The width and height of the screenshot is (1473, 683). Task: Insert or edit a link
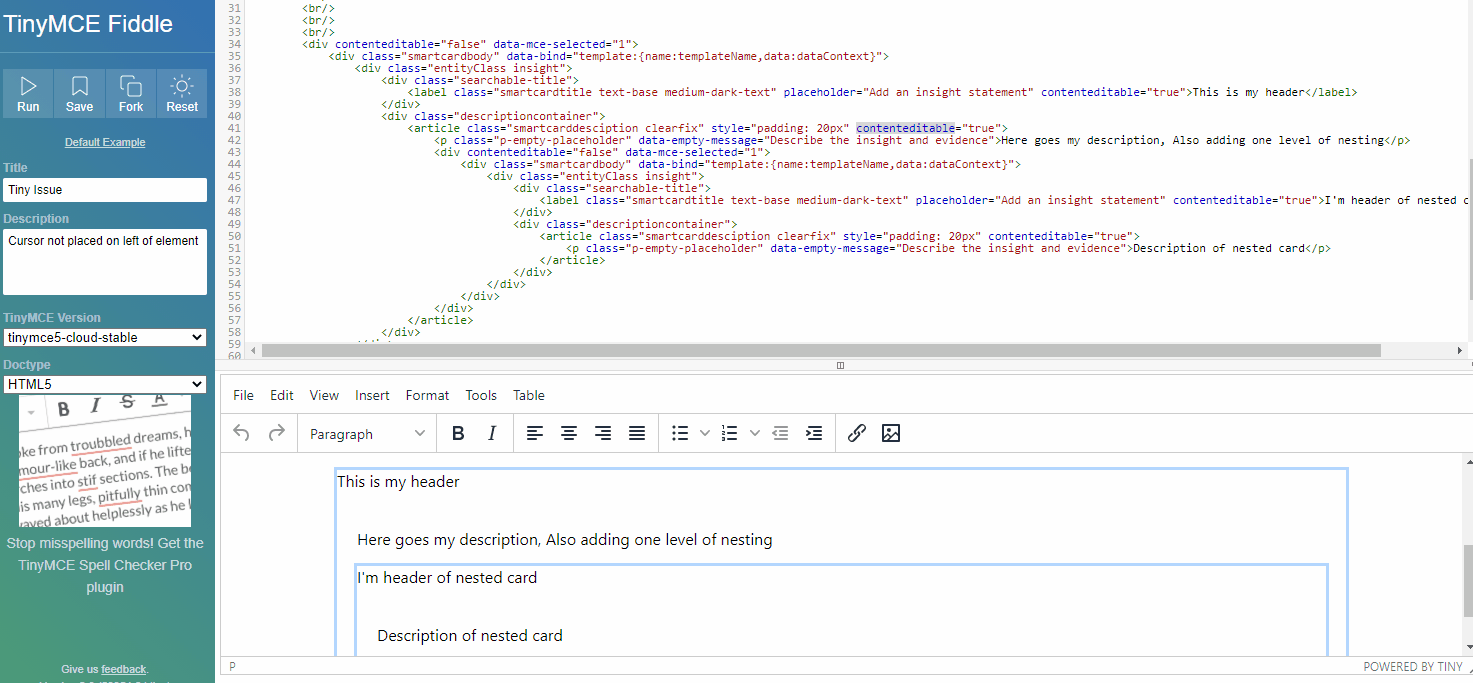(x=857, y=433)
